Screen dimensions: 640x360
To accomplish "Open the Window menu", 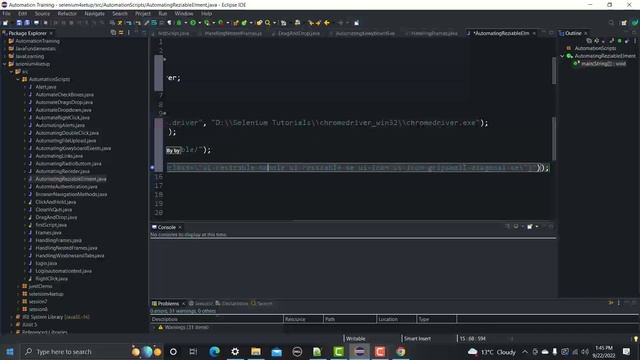I will pyautogui.click(x=184, y=13).
